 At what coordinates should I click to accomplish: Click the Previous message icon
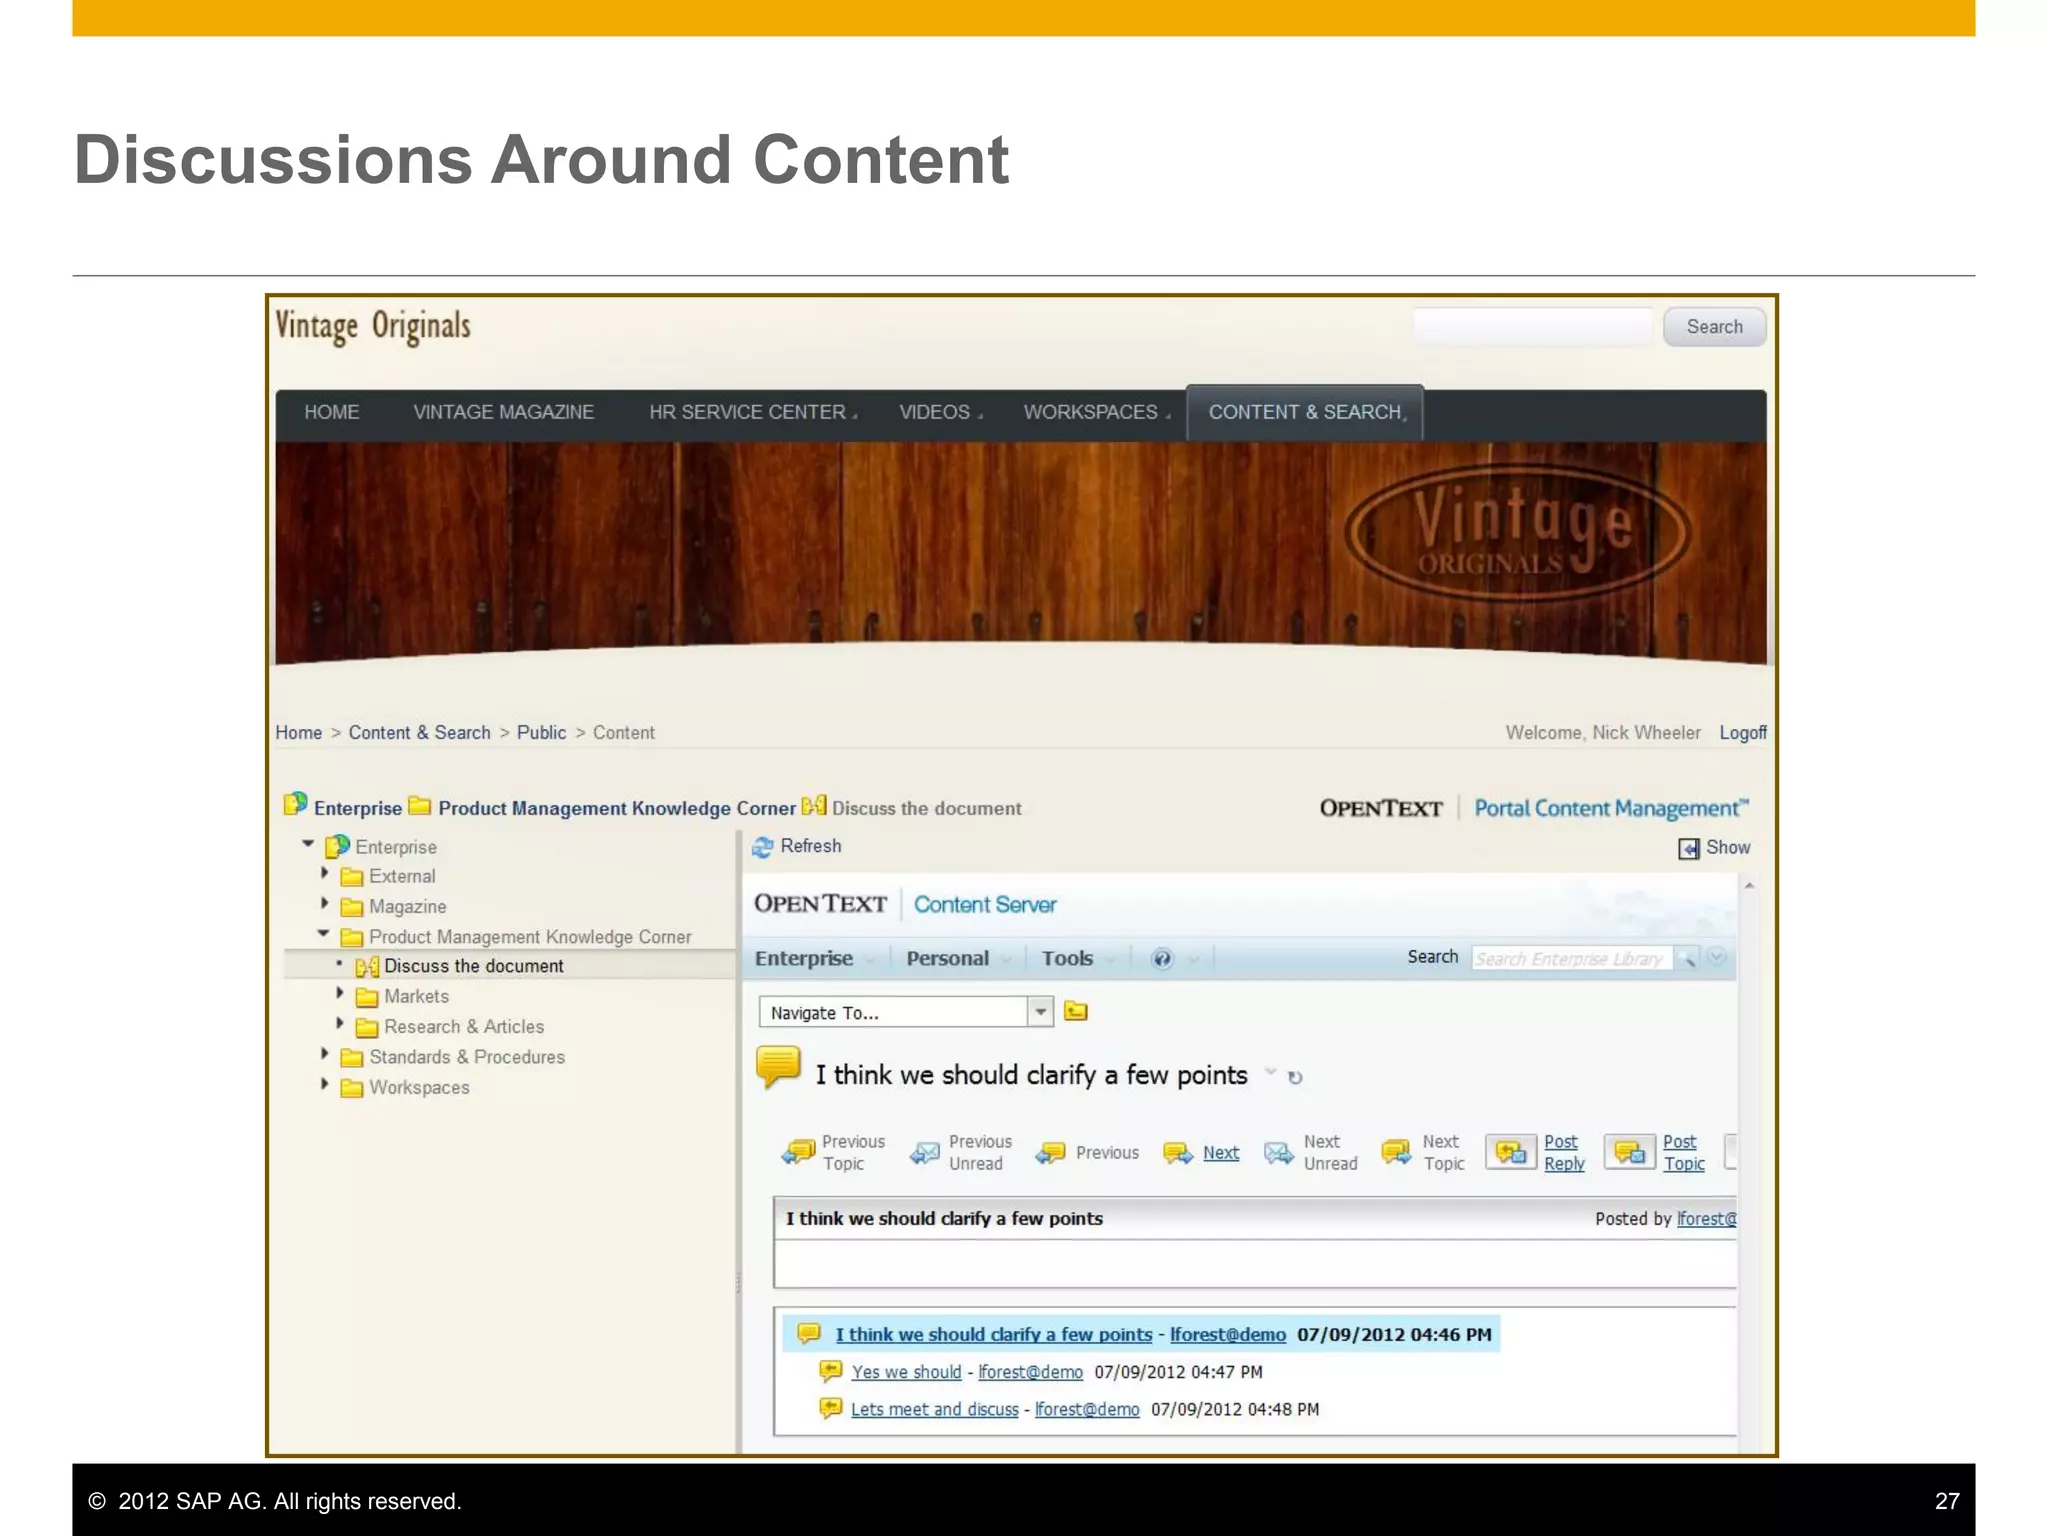[x=1050, y=1153]
